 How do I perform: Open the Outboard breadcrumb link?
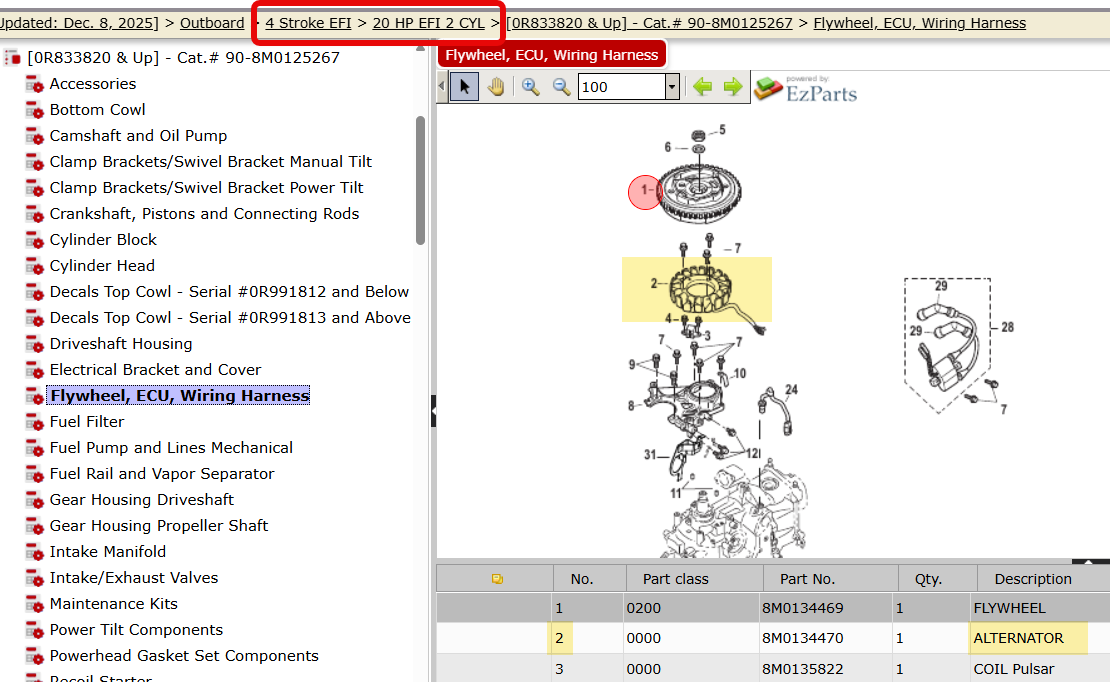pos(212,23)
